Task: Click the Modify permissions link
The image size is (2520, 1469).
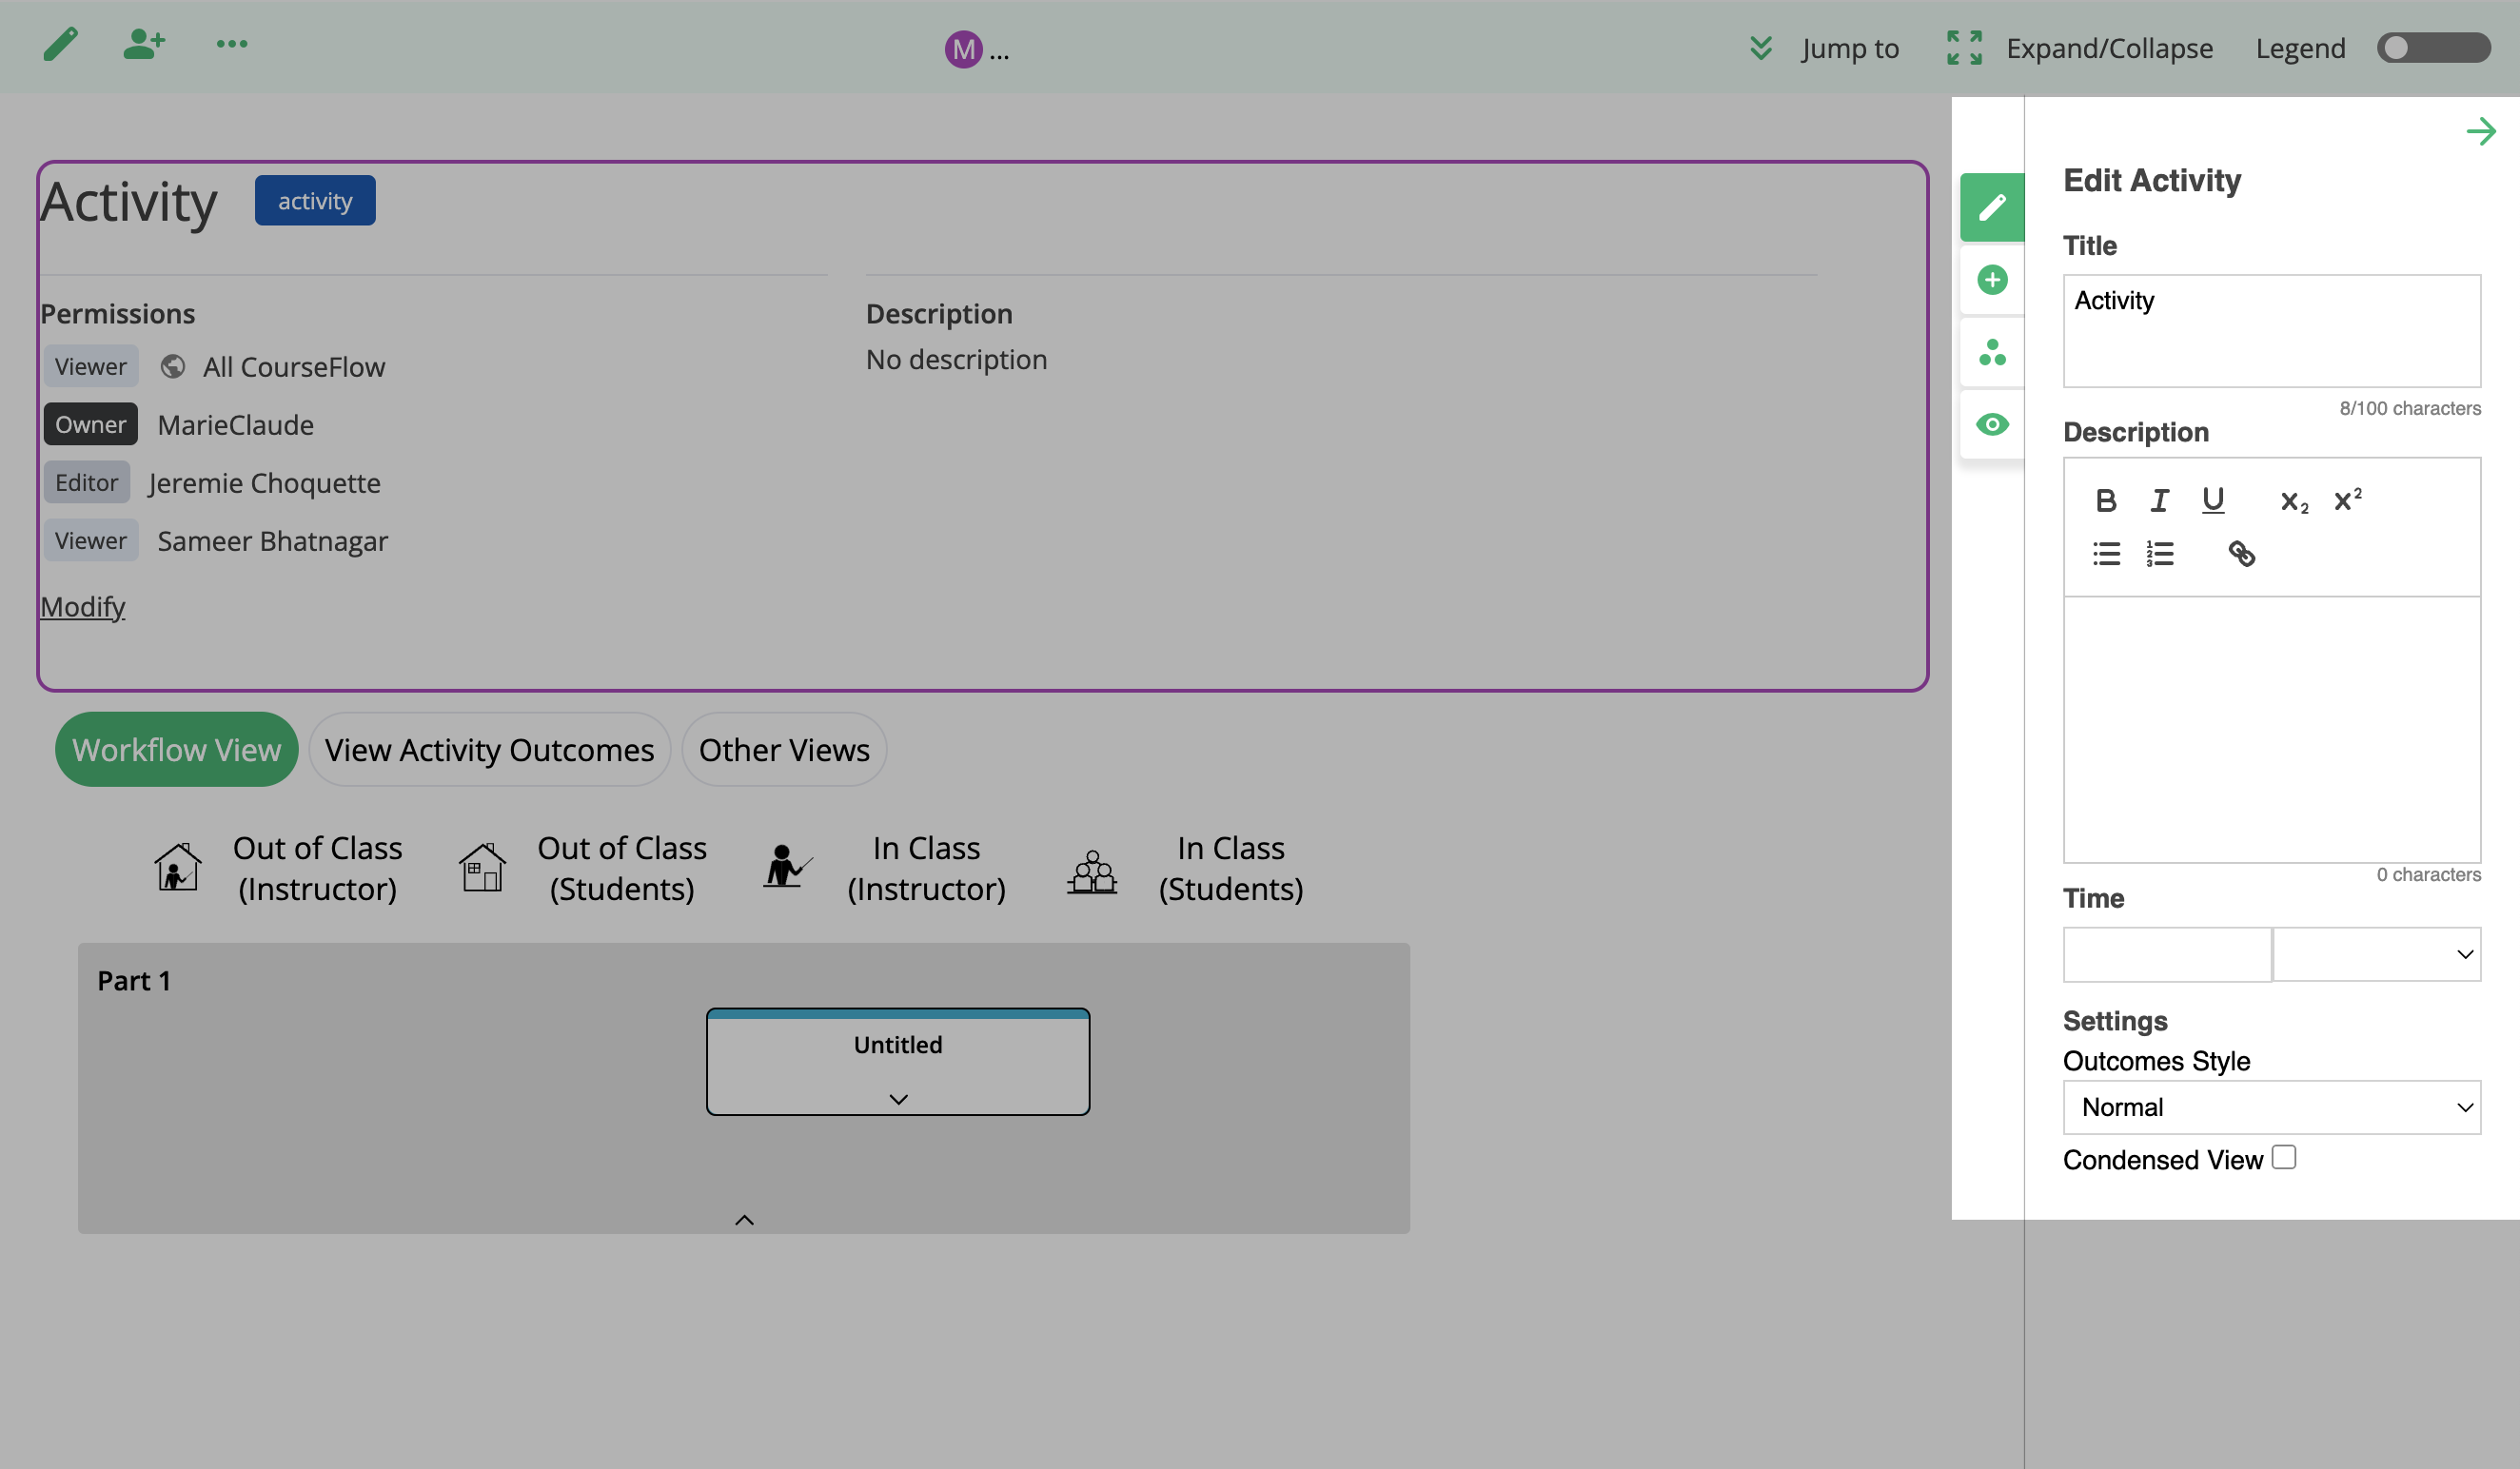Action: coord(83,607)
